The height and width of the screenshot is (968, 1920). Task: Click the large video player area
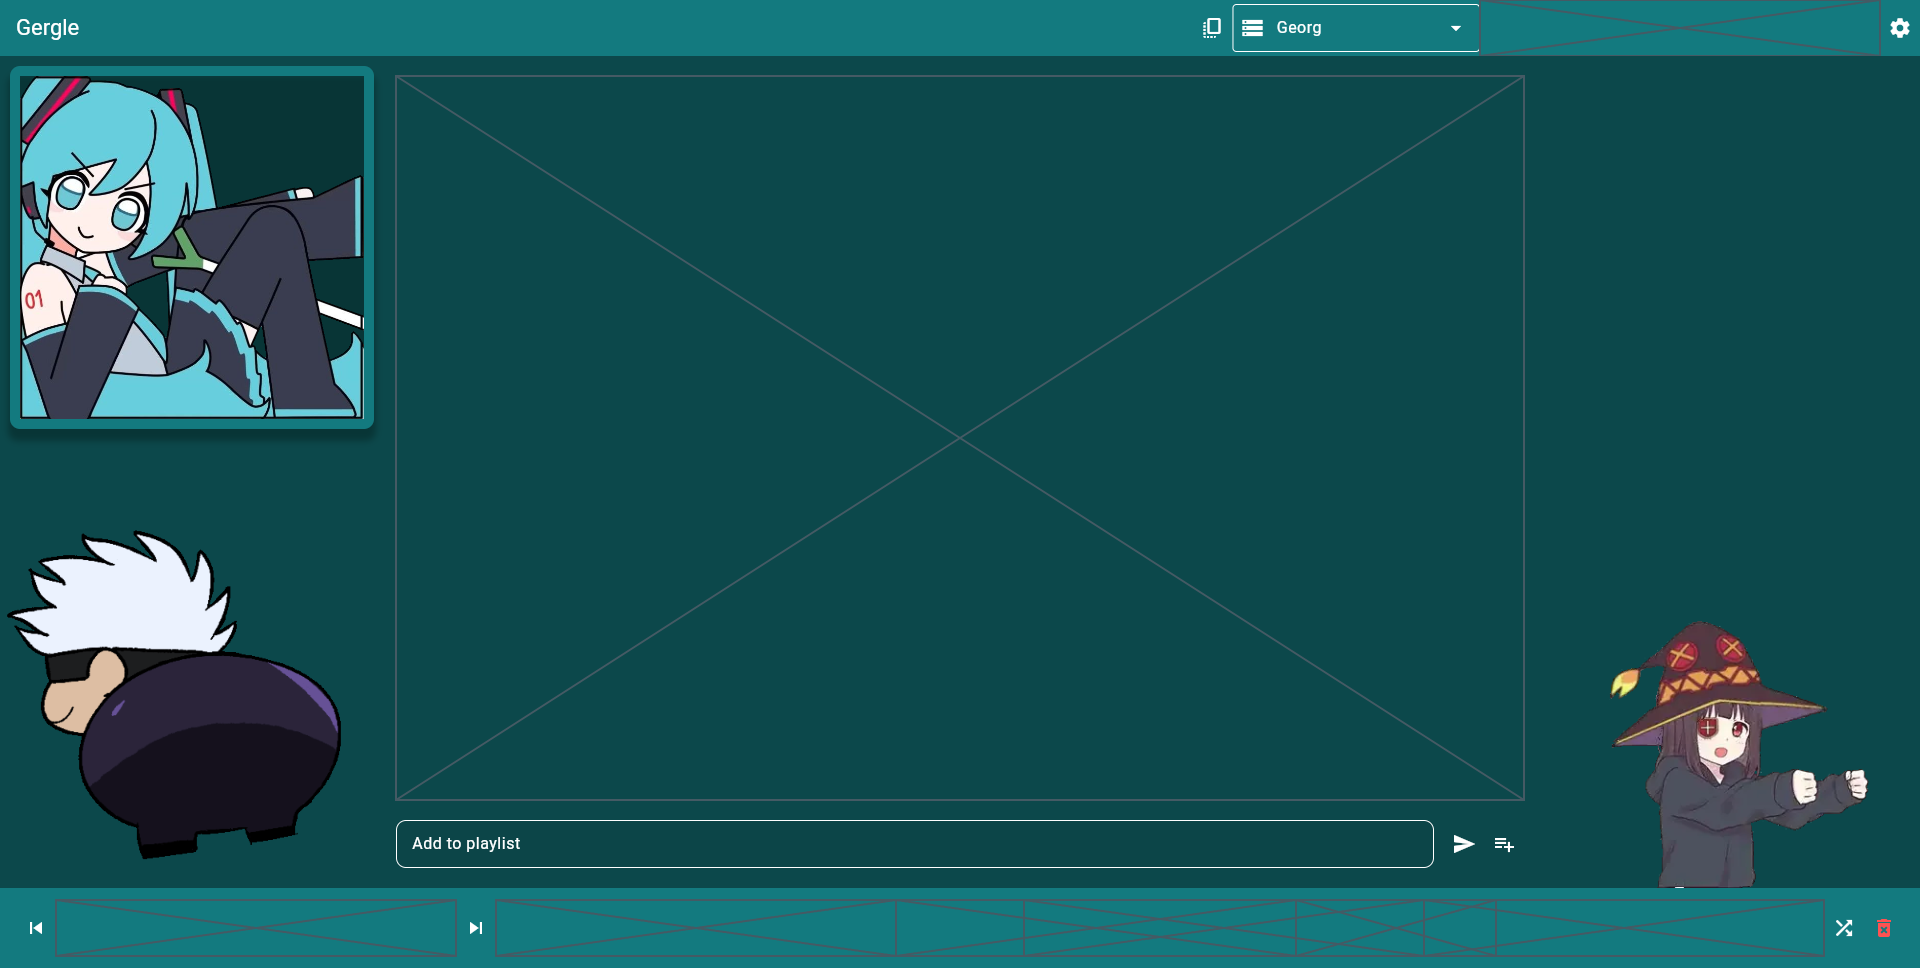(960, 438)
